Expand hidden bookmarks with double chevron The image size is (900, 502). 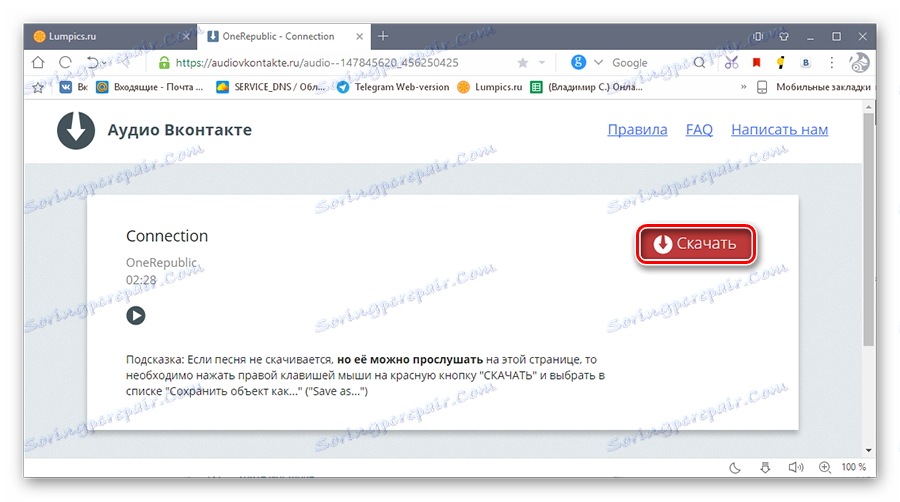[x=743, y=87]
